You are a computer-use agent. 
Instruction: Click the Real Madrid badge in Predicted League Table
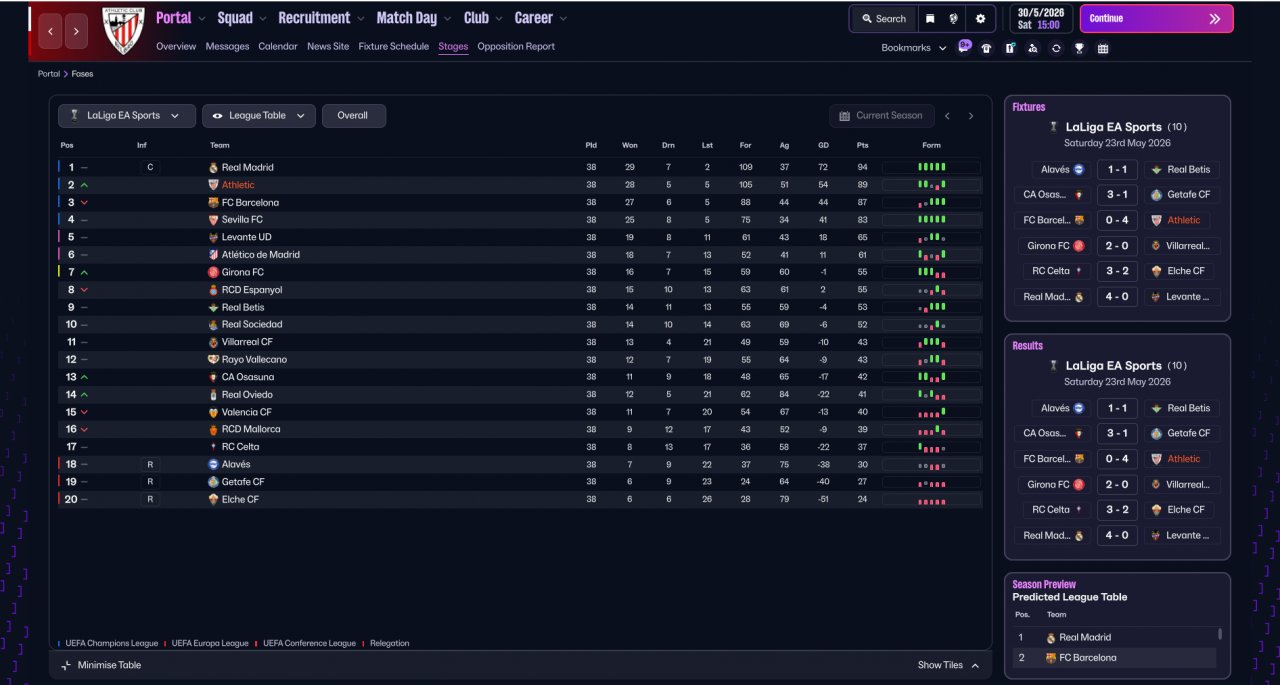click(1051, 637)
